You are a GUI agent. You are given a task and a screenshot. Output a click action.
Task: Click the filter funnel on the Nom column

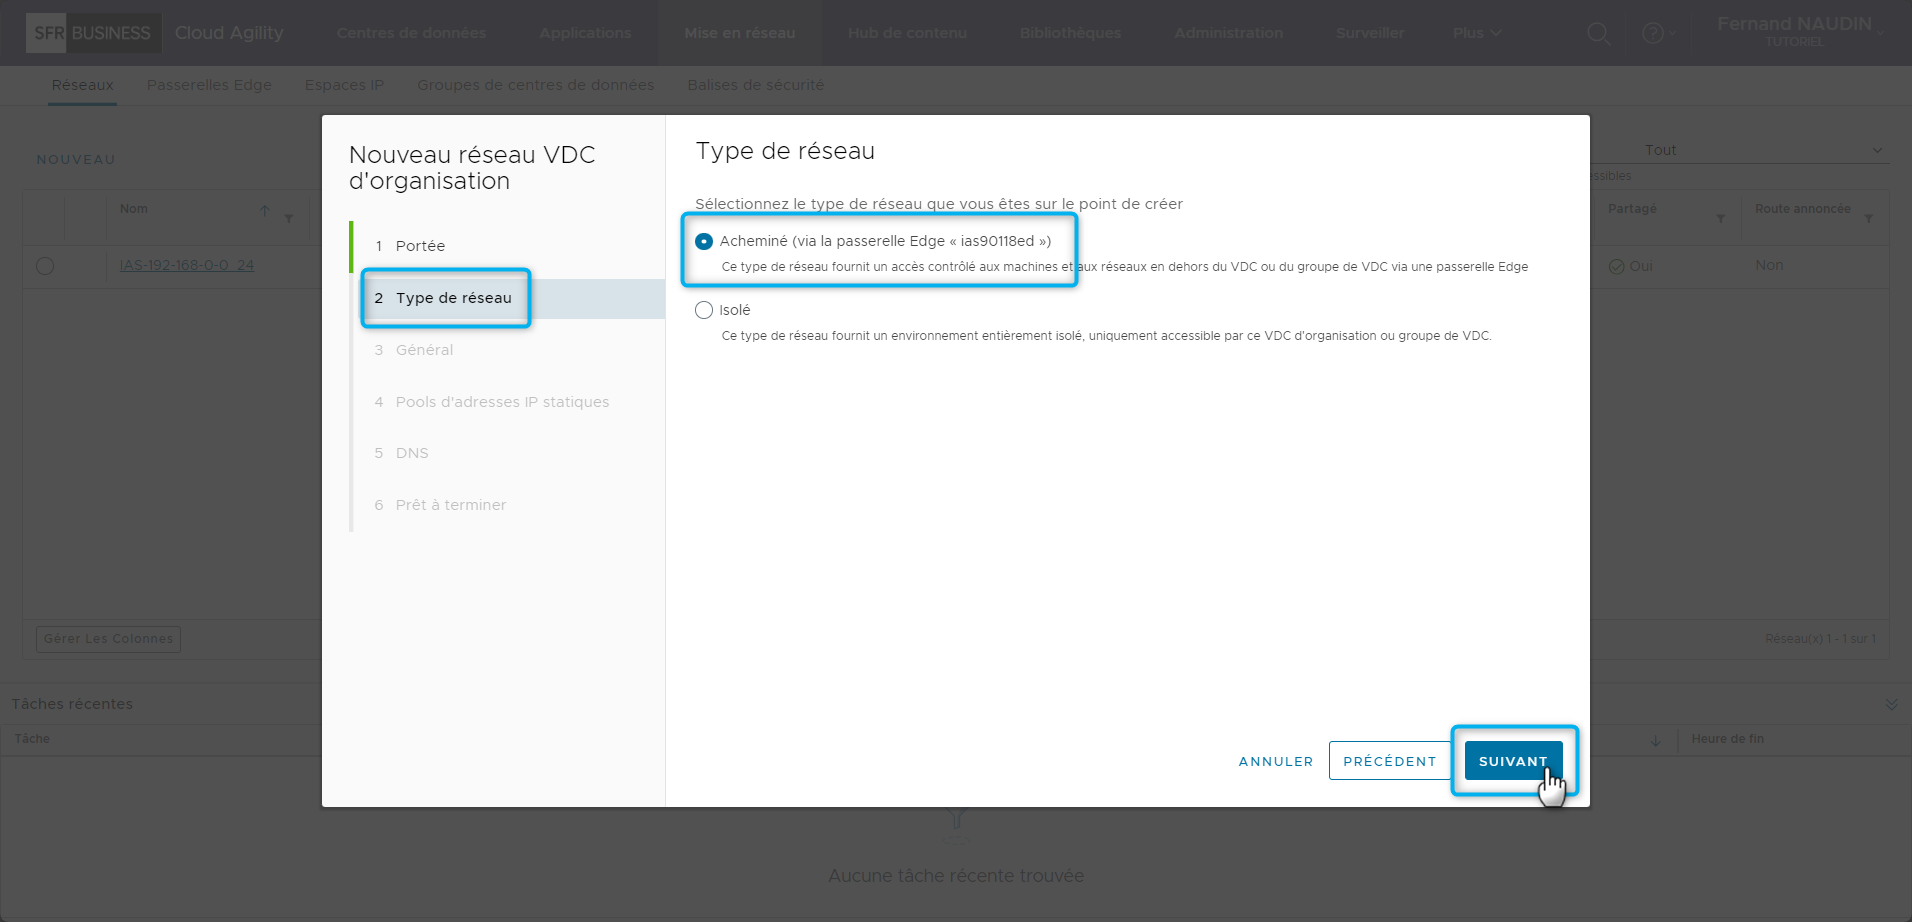pyautogui.click(x=288, y=217)
